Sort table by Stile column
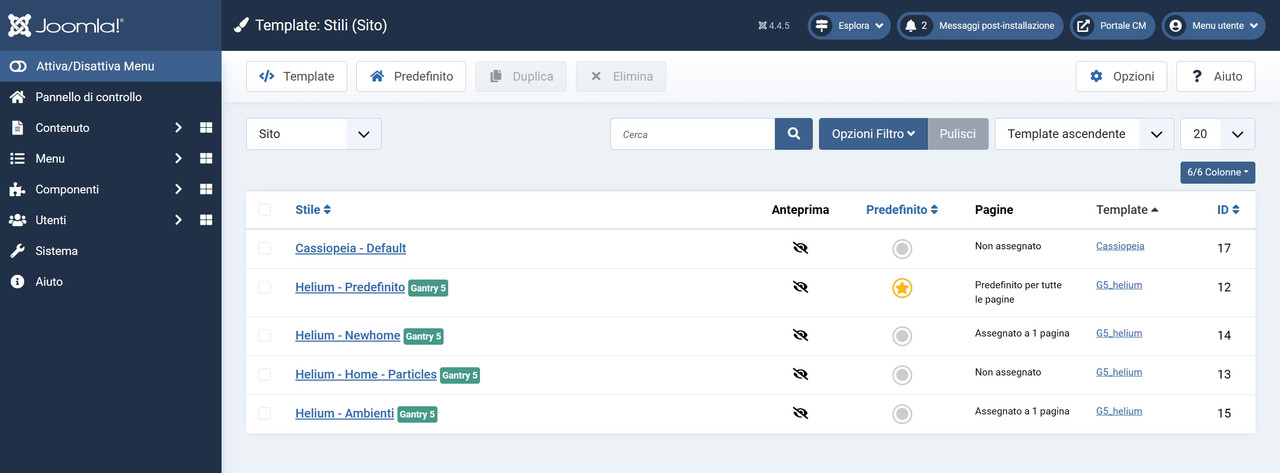Image resolution: width=1280 pixels, height=473 pixels. 313,210
